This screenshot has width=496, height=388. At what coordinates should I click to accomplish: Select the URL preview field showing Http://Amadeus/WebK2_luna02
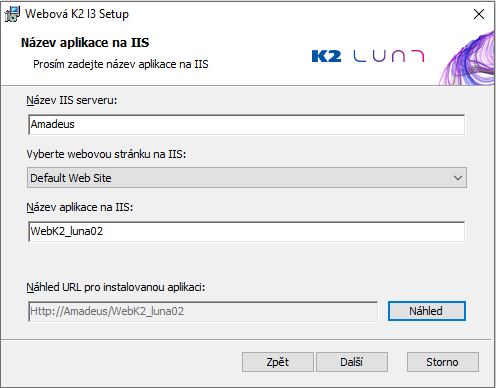coord(203,311)
